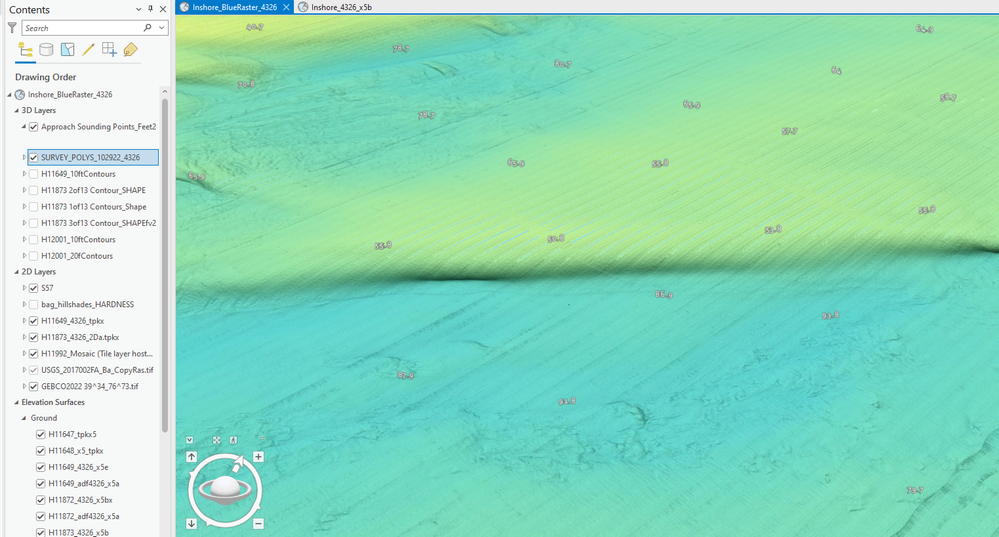Select the H11649_adf4326_x5a elevation source name
This screenshot has width=999, height=537.
(x=84, y=483)
